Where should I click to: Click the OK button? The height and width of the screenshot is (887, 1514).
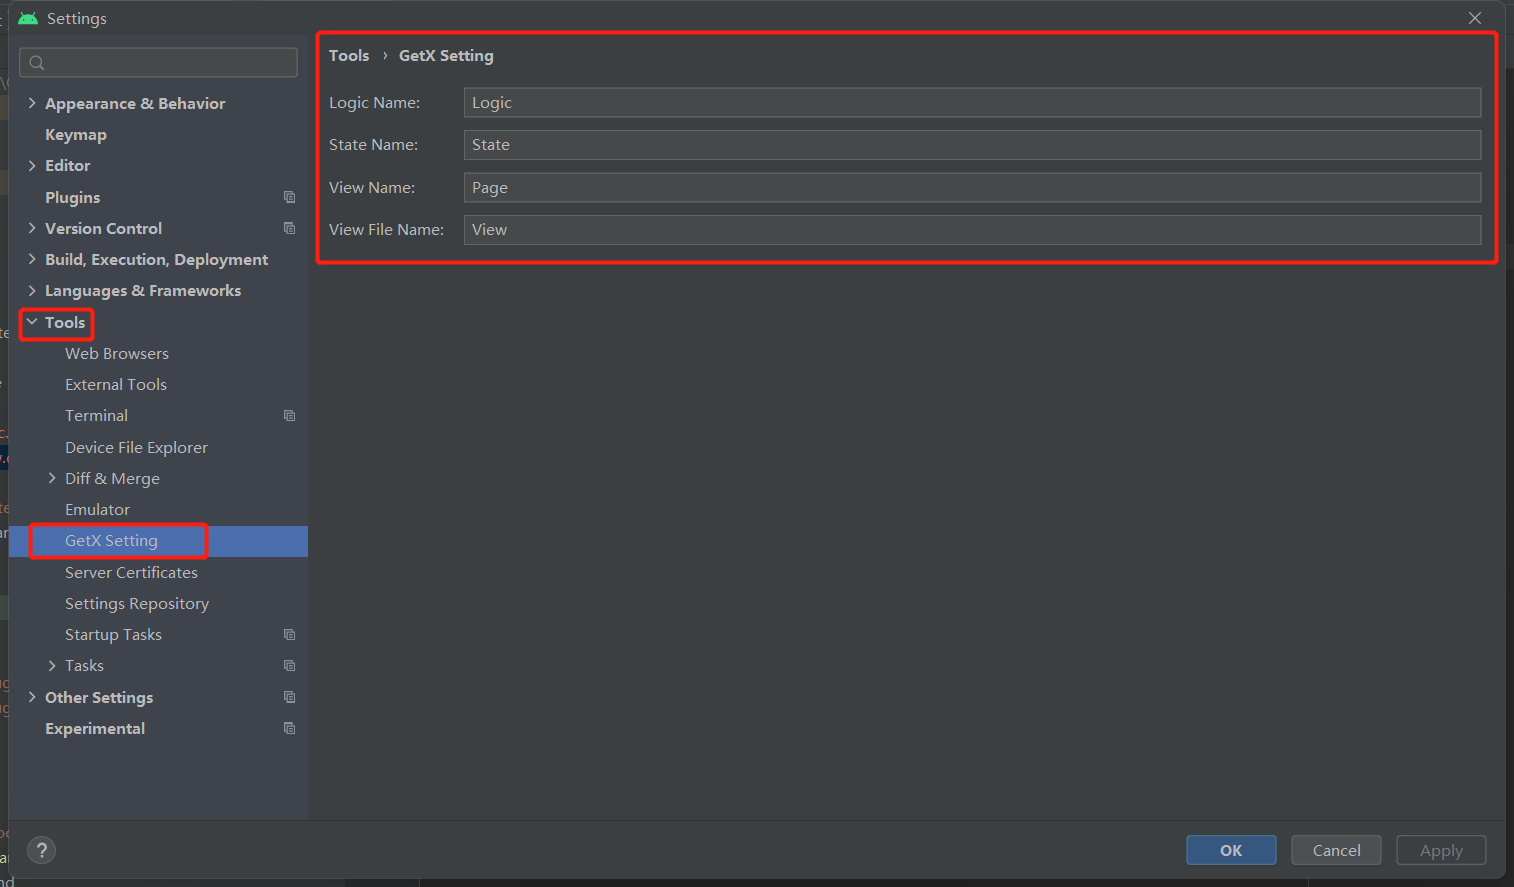pos(1231,850)
